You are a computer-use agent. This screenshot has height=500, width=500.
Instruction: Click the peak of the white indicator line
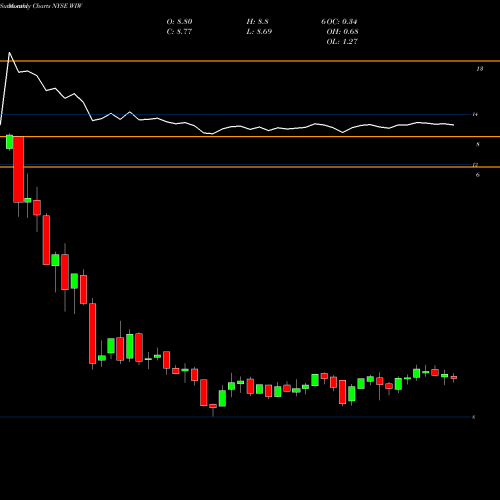(9, 53)
